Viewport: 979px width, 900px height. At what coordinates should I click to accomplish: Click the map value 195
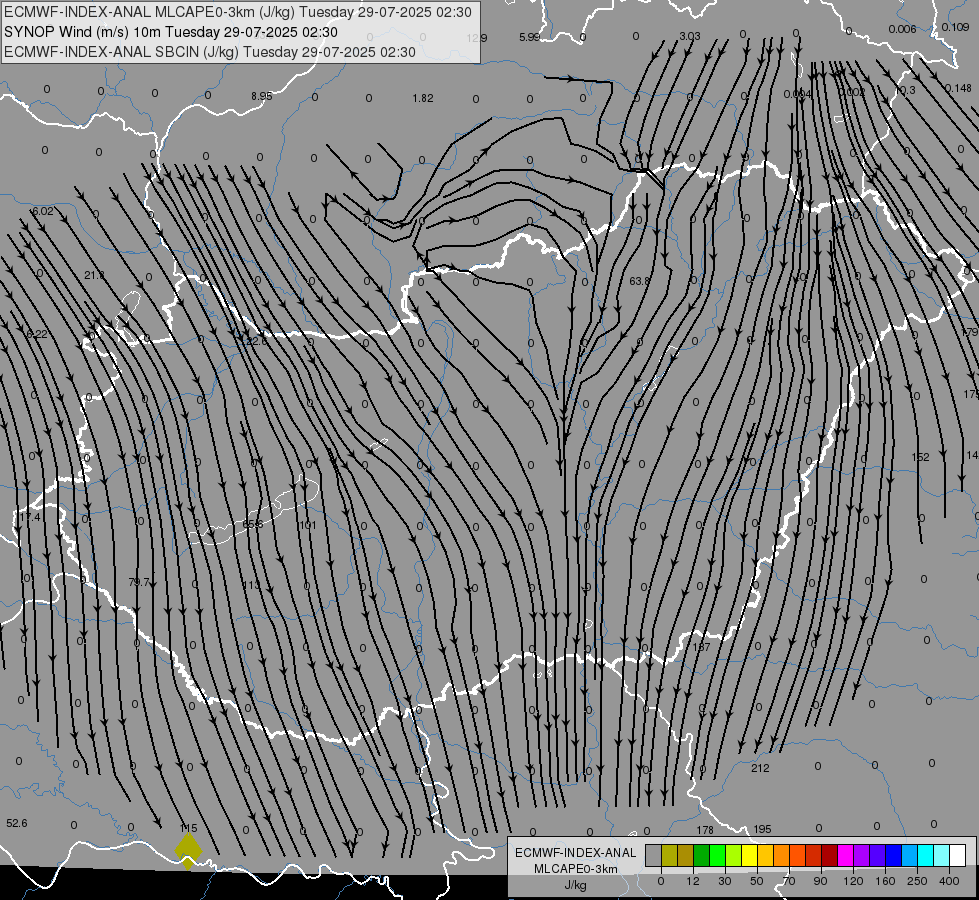coord(762,829)
